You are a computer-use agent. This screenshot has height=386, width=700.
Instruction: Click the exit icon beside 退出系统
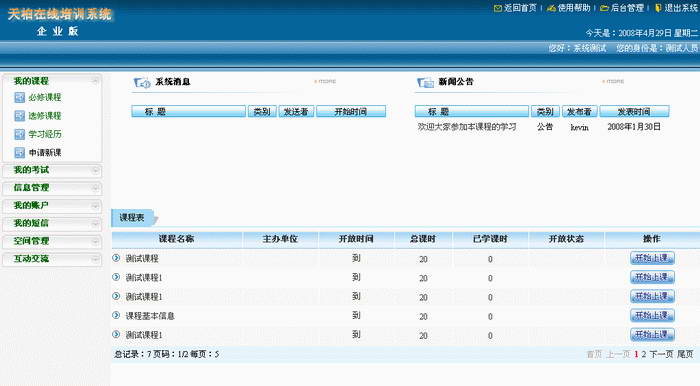(658, 8)
